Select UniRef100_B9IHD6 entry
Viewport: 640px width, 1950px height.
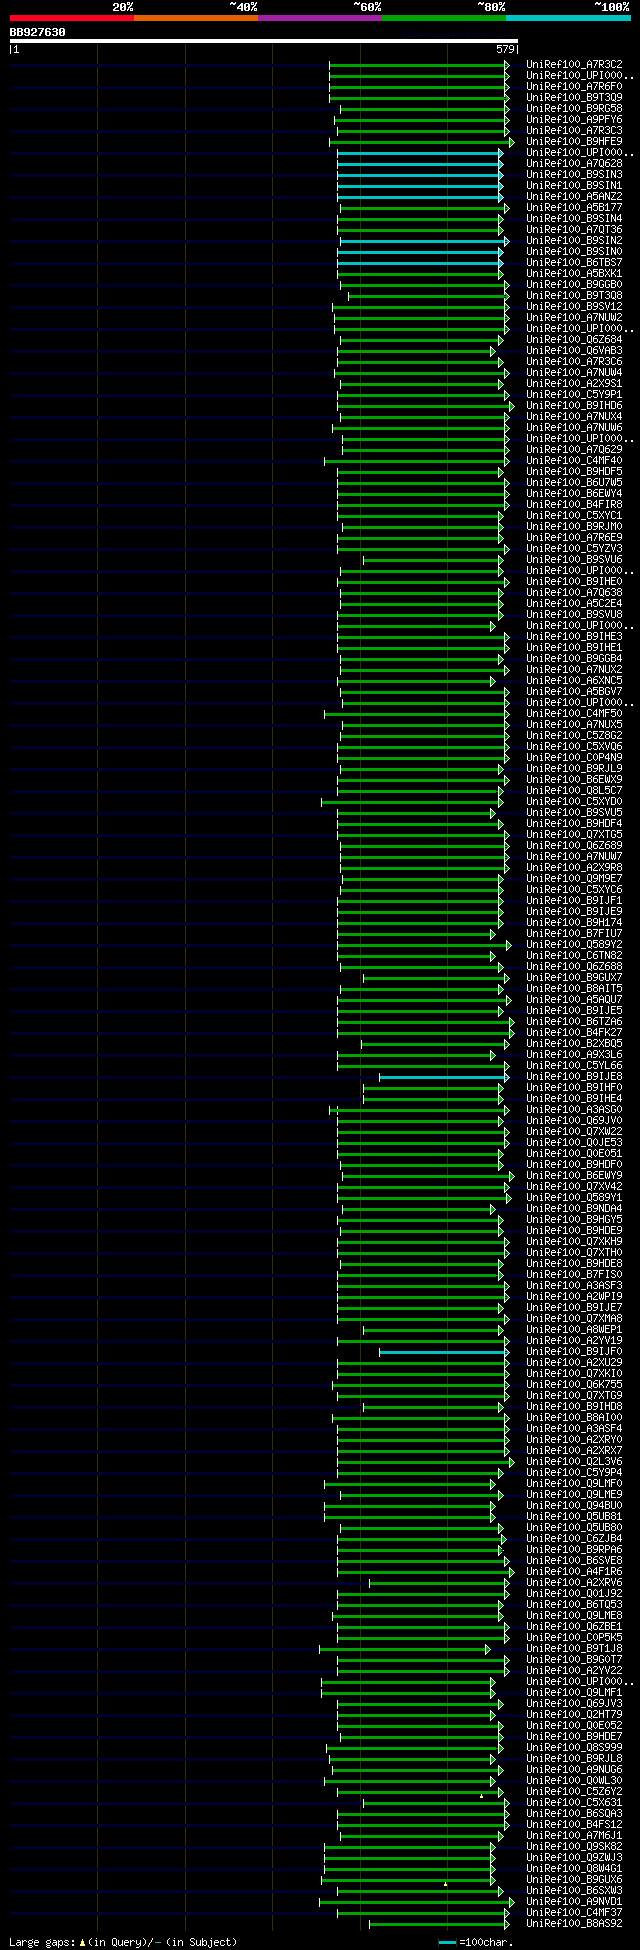click(574, 406)
